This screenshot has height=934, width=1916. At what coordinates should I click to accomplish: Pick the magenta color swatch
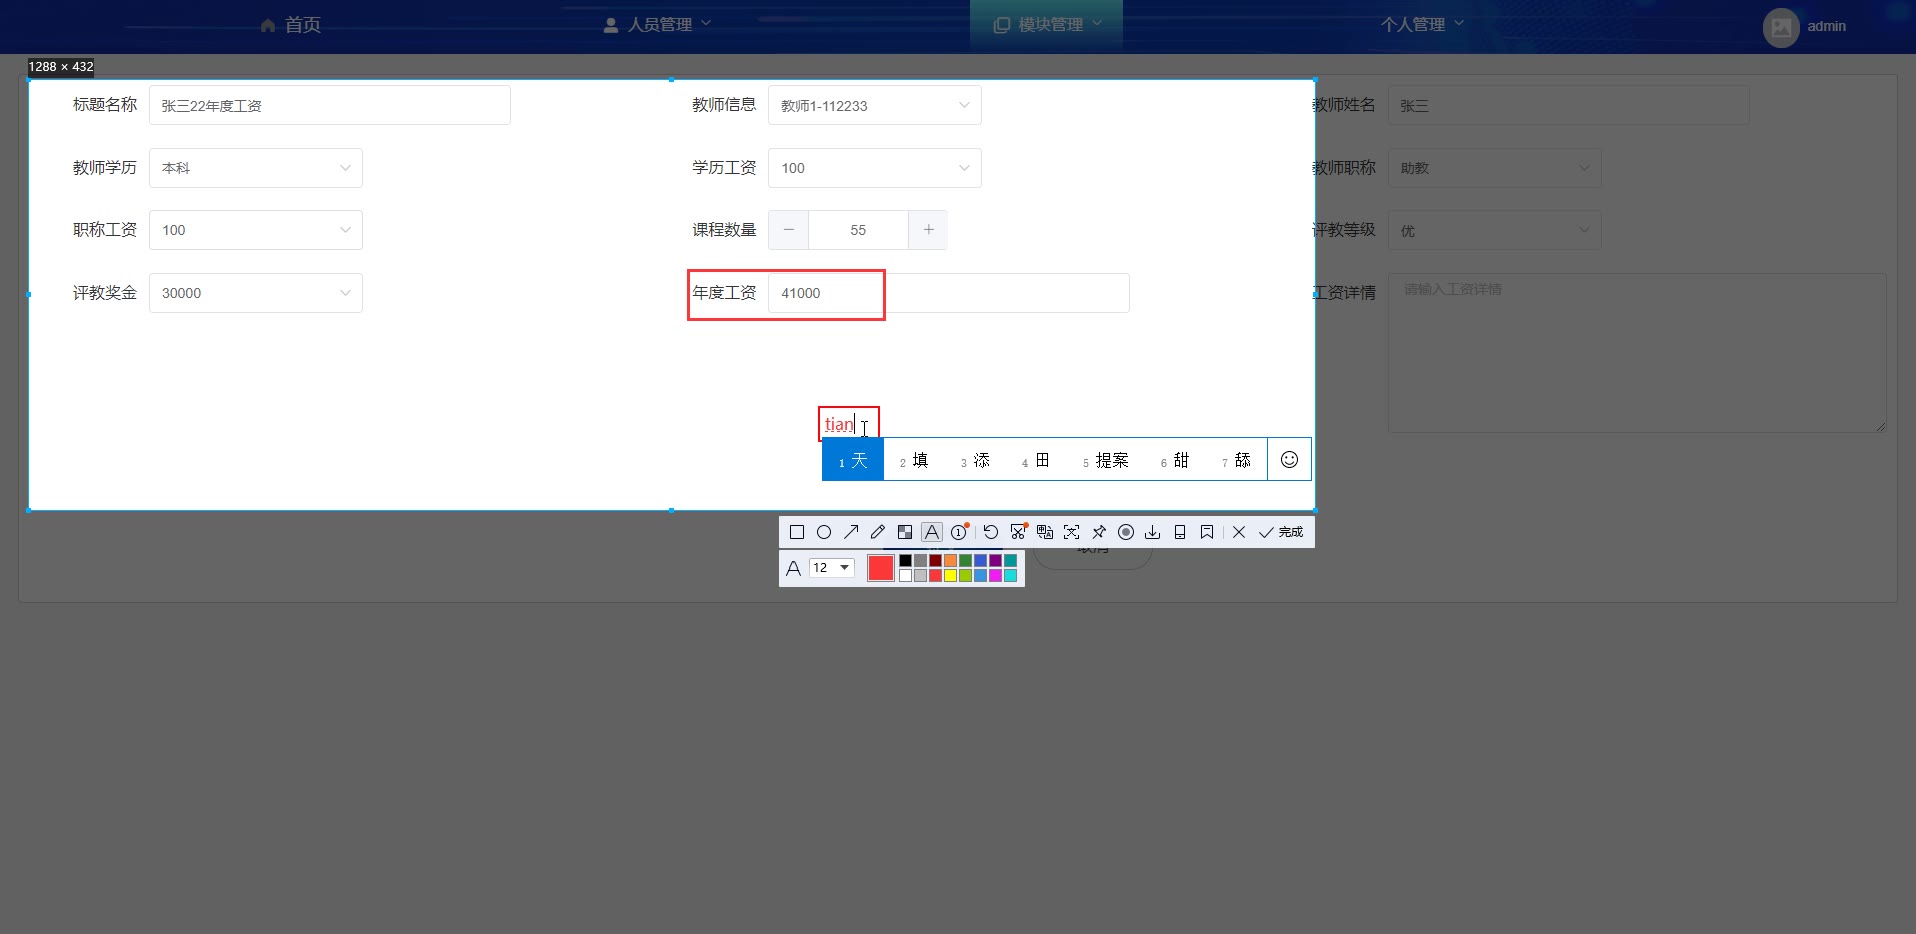pyautogui.click(x=995, y=575)
